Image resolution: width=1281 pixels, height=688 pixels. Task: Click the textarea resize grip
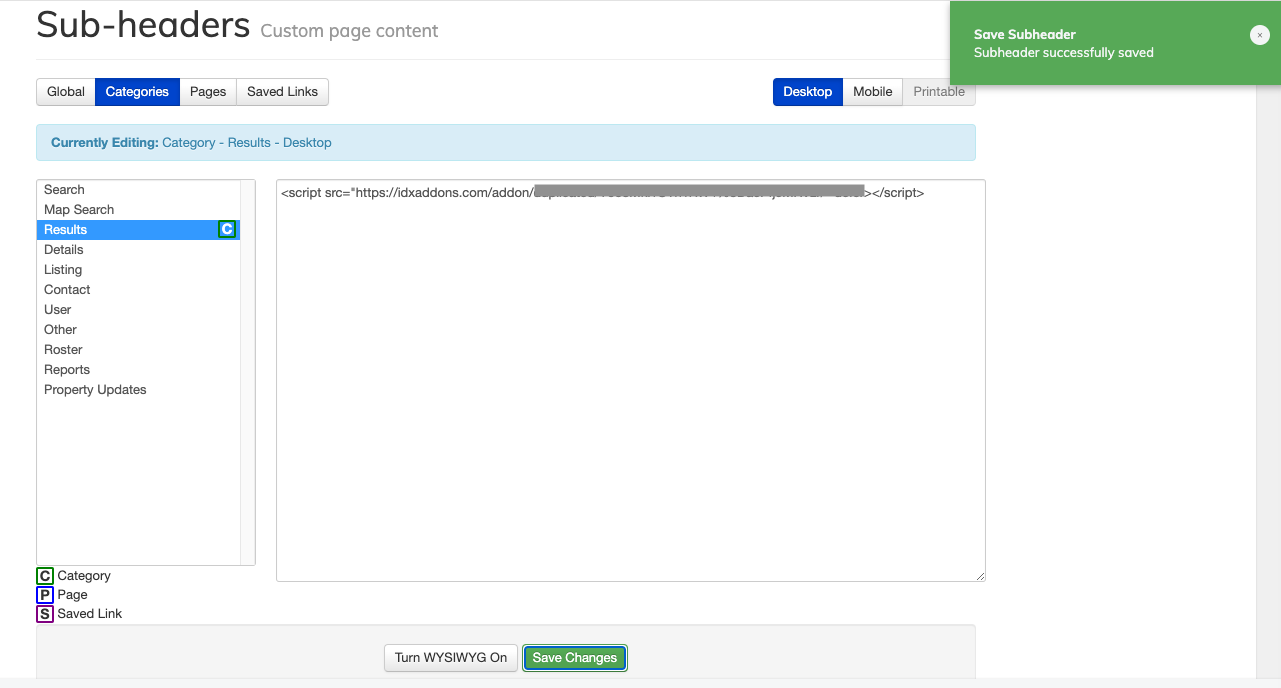pyautogui.click(x=980, y=575)
